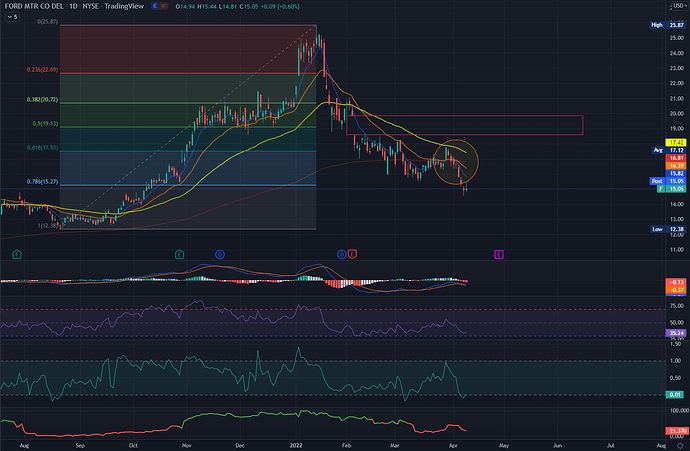
Task: Click the red earnings marker near Feb
Action: [x=352, y=254]
